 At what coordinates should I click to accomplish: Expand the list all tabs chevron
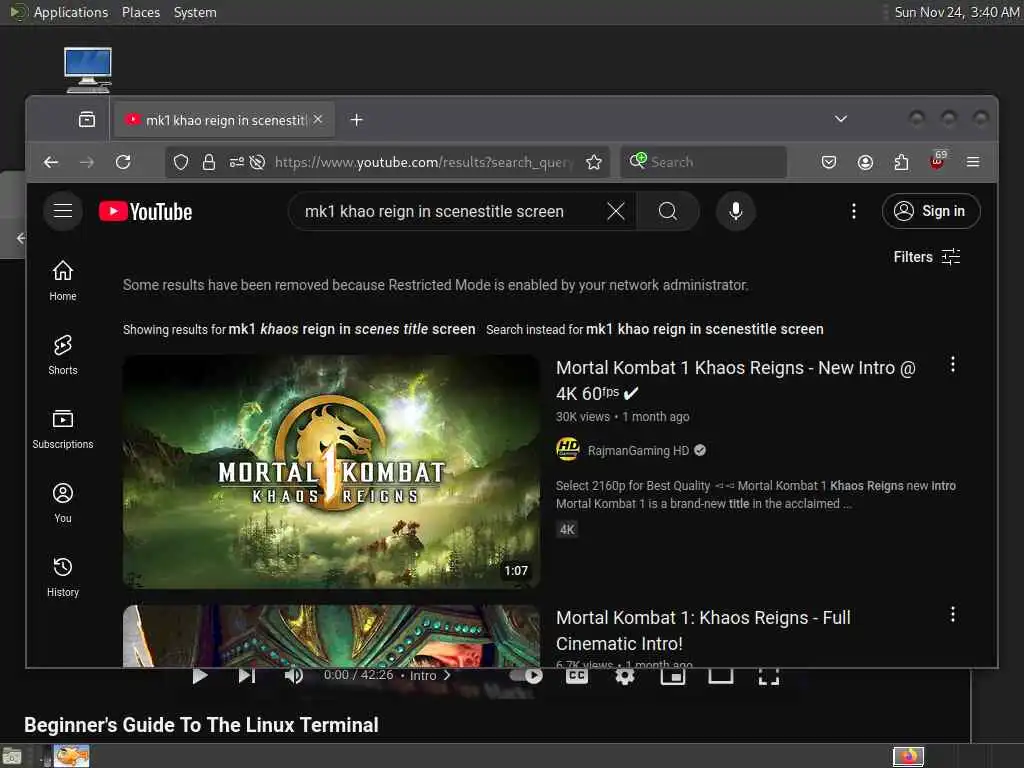pos(841,119)
